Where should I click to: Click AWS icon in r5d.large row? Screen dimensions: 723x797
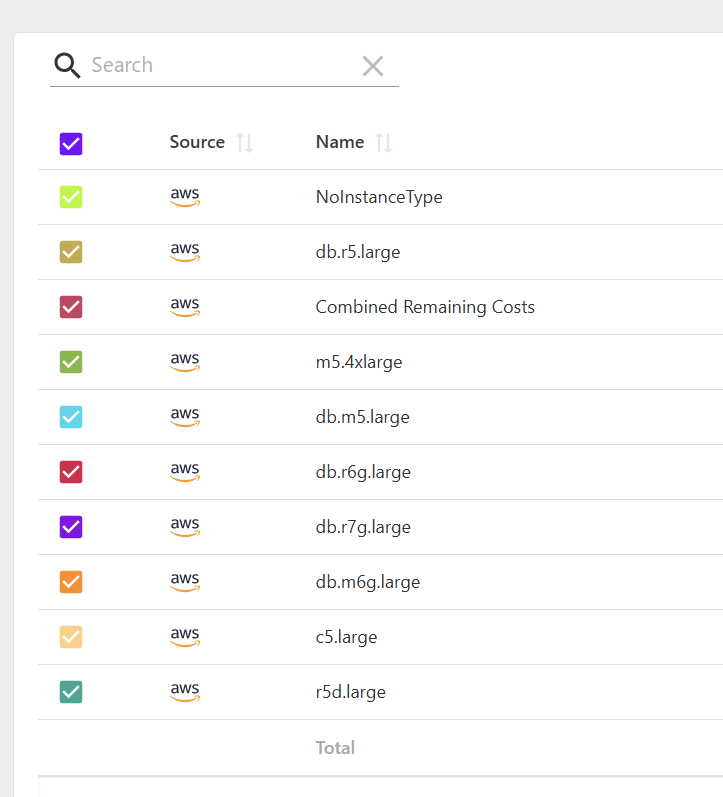tap(185, 692)
